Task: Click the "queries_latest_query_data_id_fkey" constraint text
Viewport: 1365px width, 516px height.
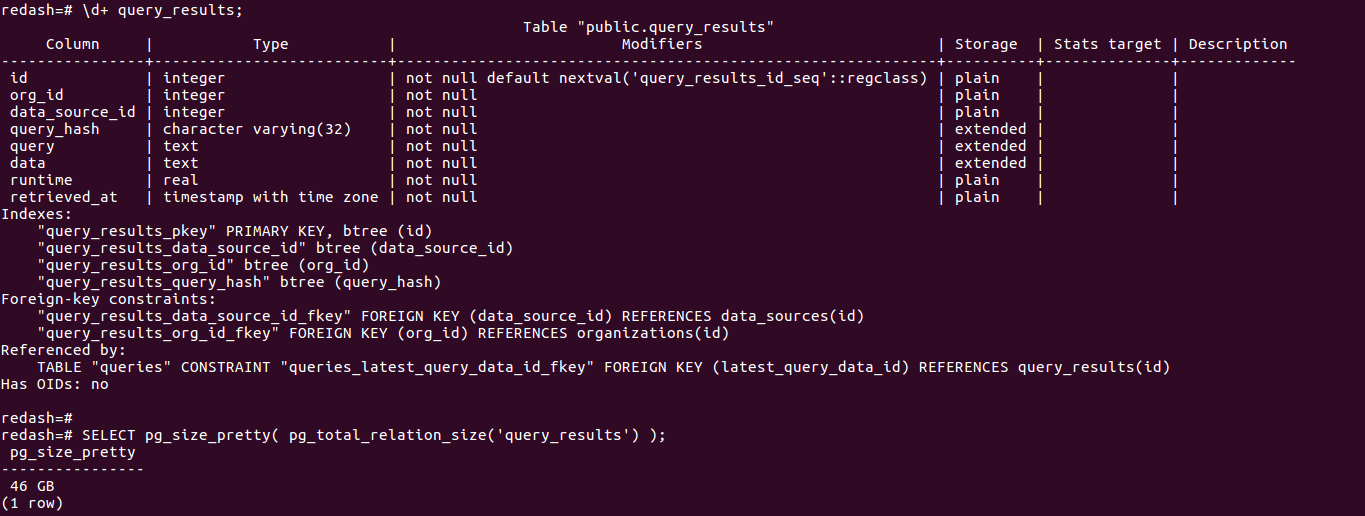Action: (441, 367)
